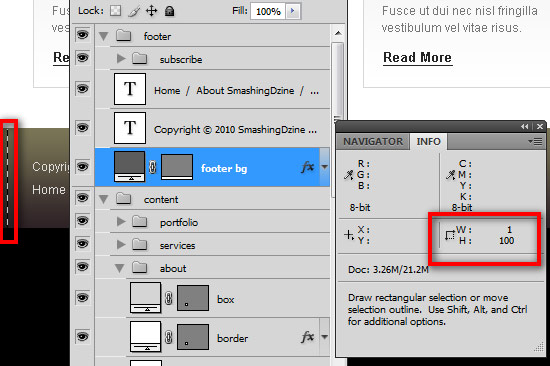Click the content folder icon
The height and width of the screenshot is (366, 550).
[x=123, y=199]
